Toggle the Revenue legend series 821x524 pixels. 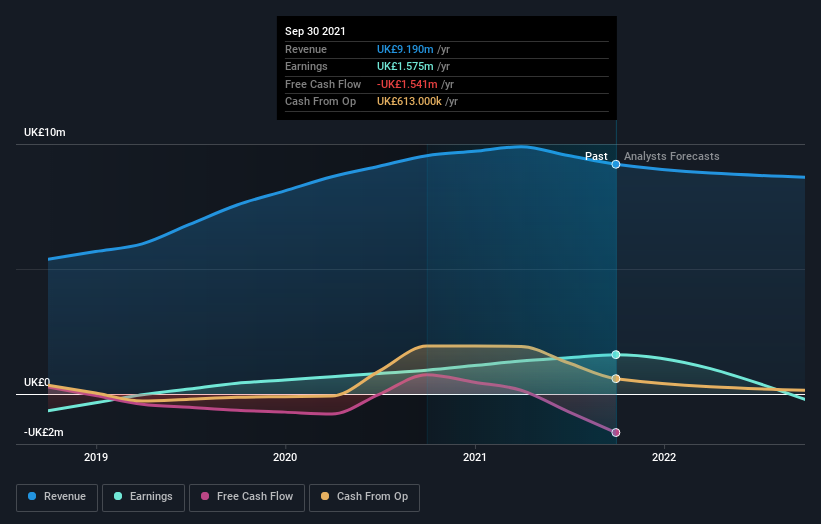tap(57, 497)
